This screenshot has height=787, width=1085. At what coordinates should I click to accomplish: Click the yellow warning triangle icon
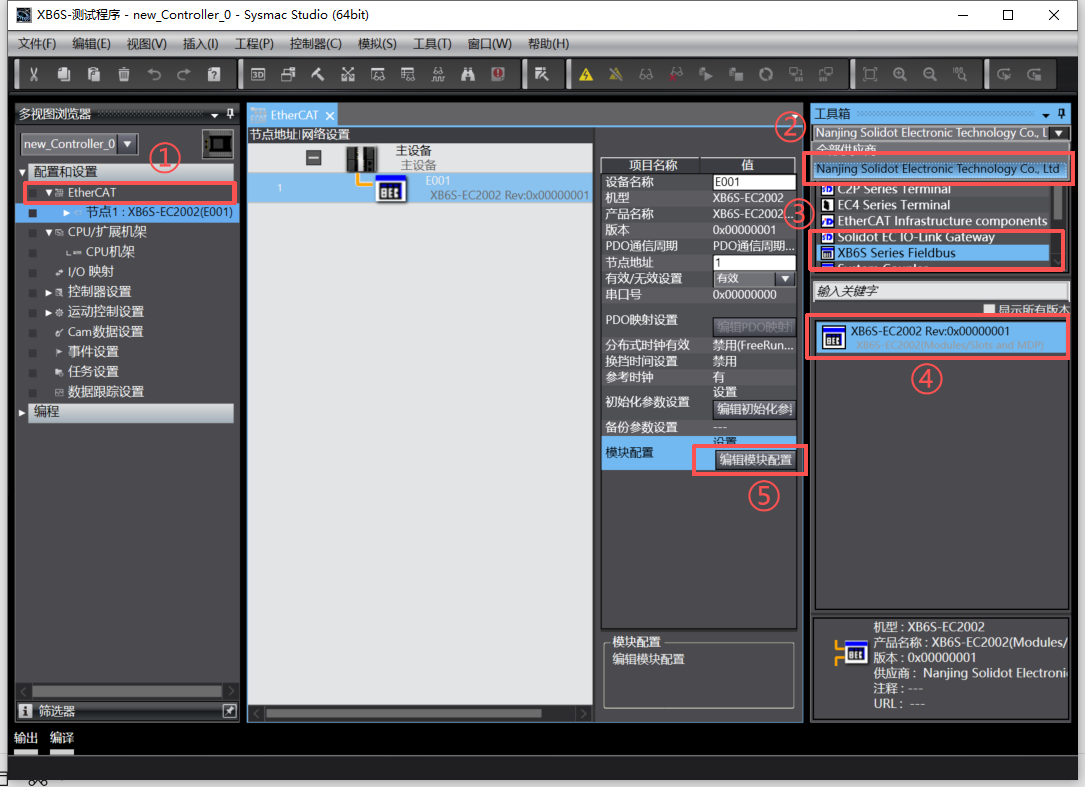point(586,74)
